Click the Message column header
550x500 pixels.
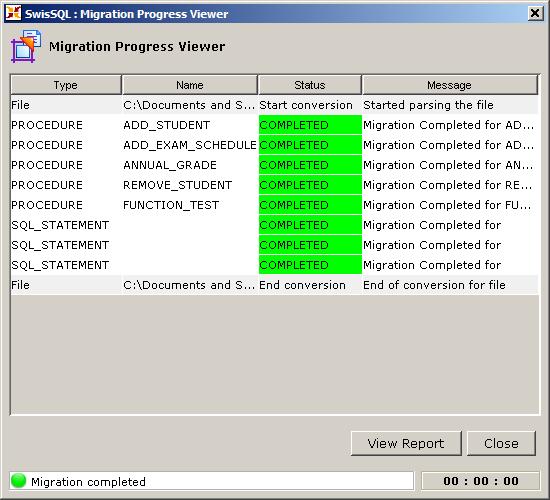[x=450, y=85]
